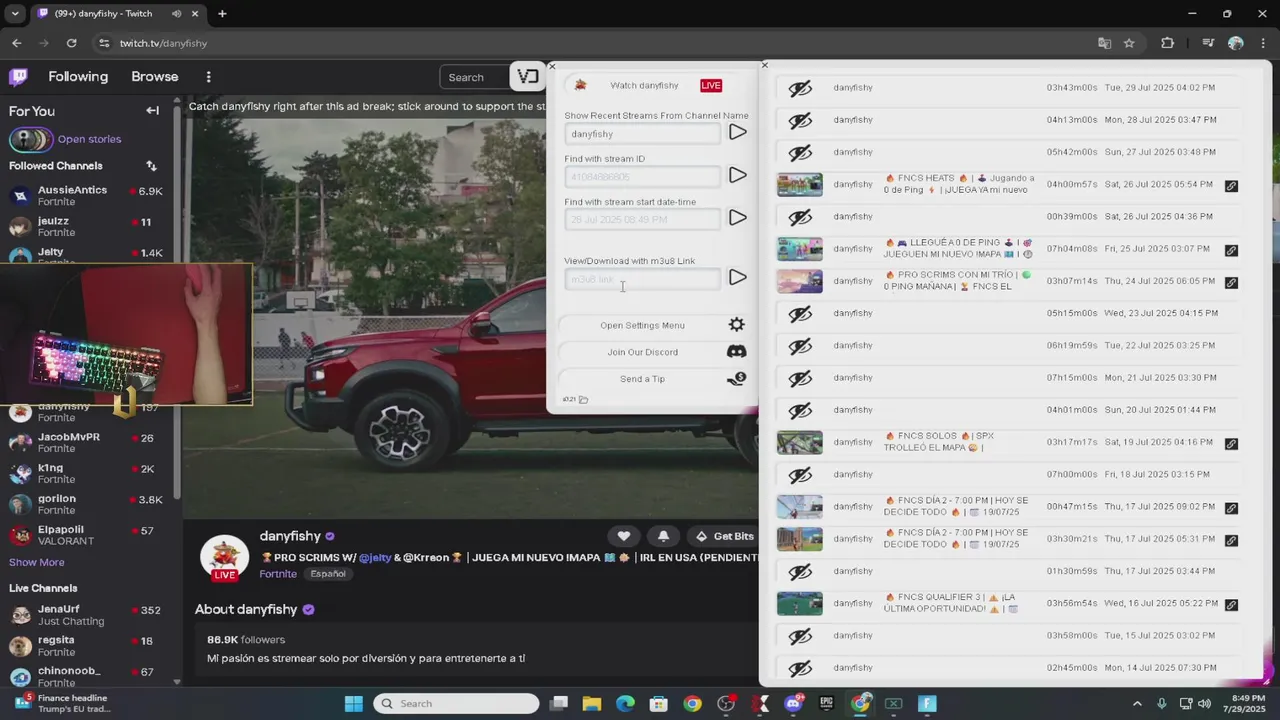
Task: Toggle hidden-eye icon for Sun, 27 Jul 03:48 PM row
Action: click(800, 152)
